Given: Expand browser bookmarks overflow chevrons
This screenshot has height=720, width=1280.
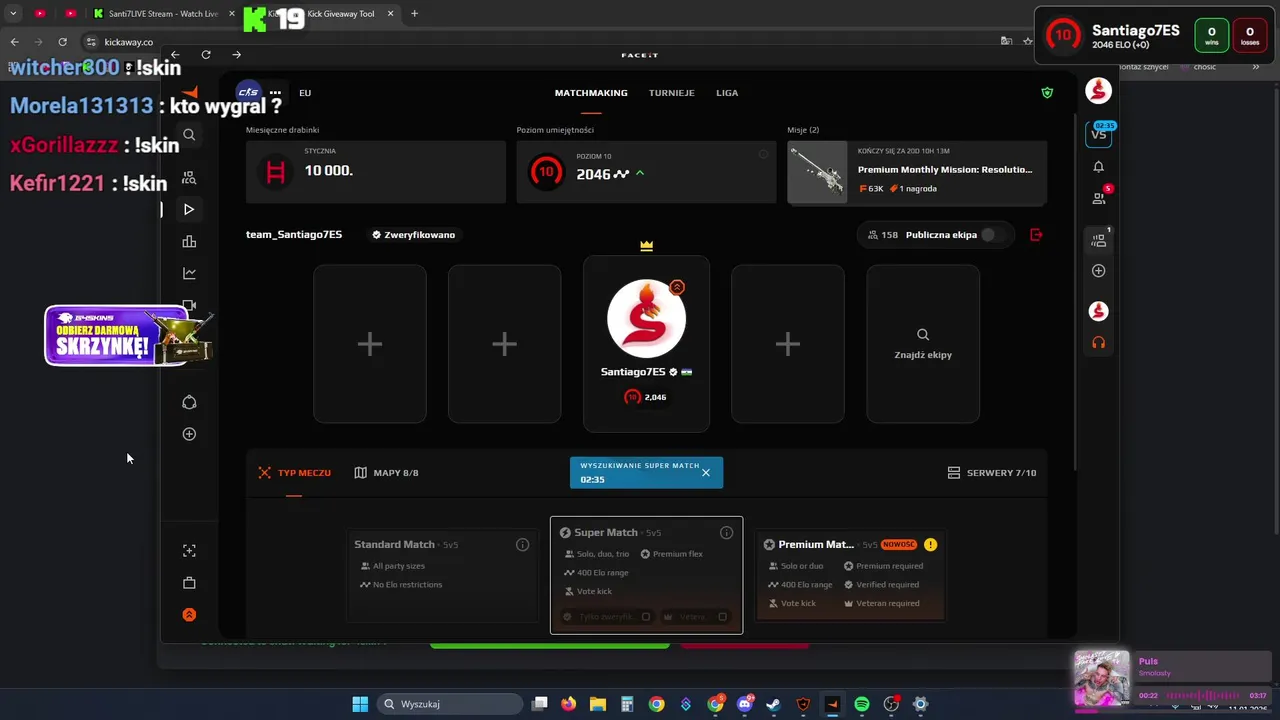Looking at the screenshot, I should coord(1256,67).
